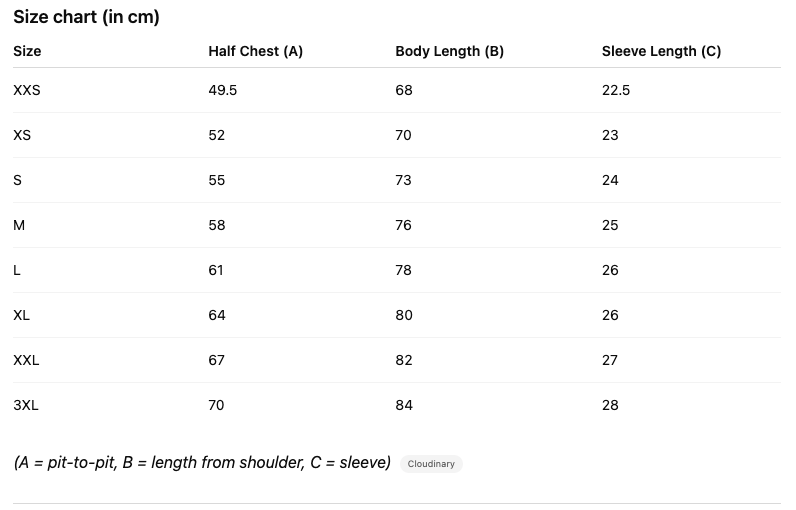Click the Cloudinary badge below the table

click(431, 464)
